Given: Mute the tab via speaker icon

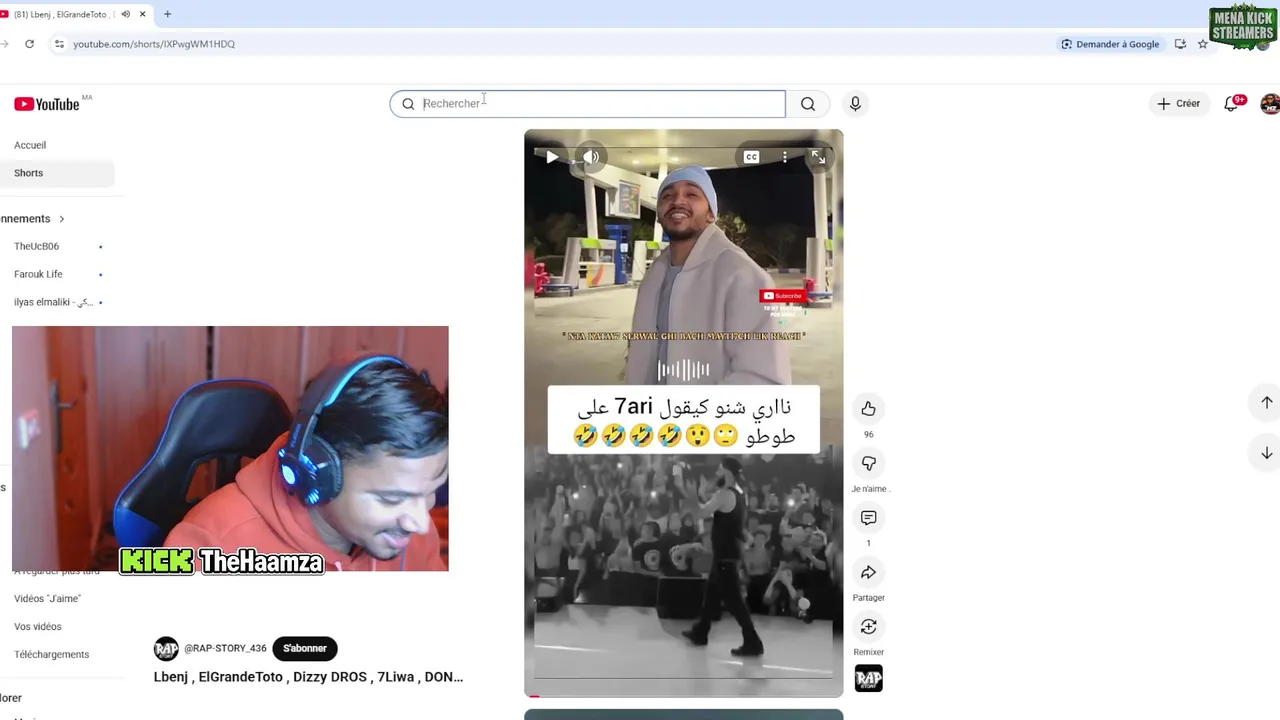Looking at the screenshot, I should click(125, 14).
